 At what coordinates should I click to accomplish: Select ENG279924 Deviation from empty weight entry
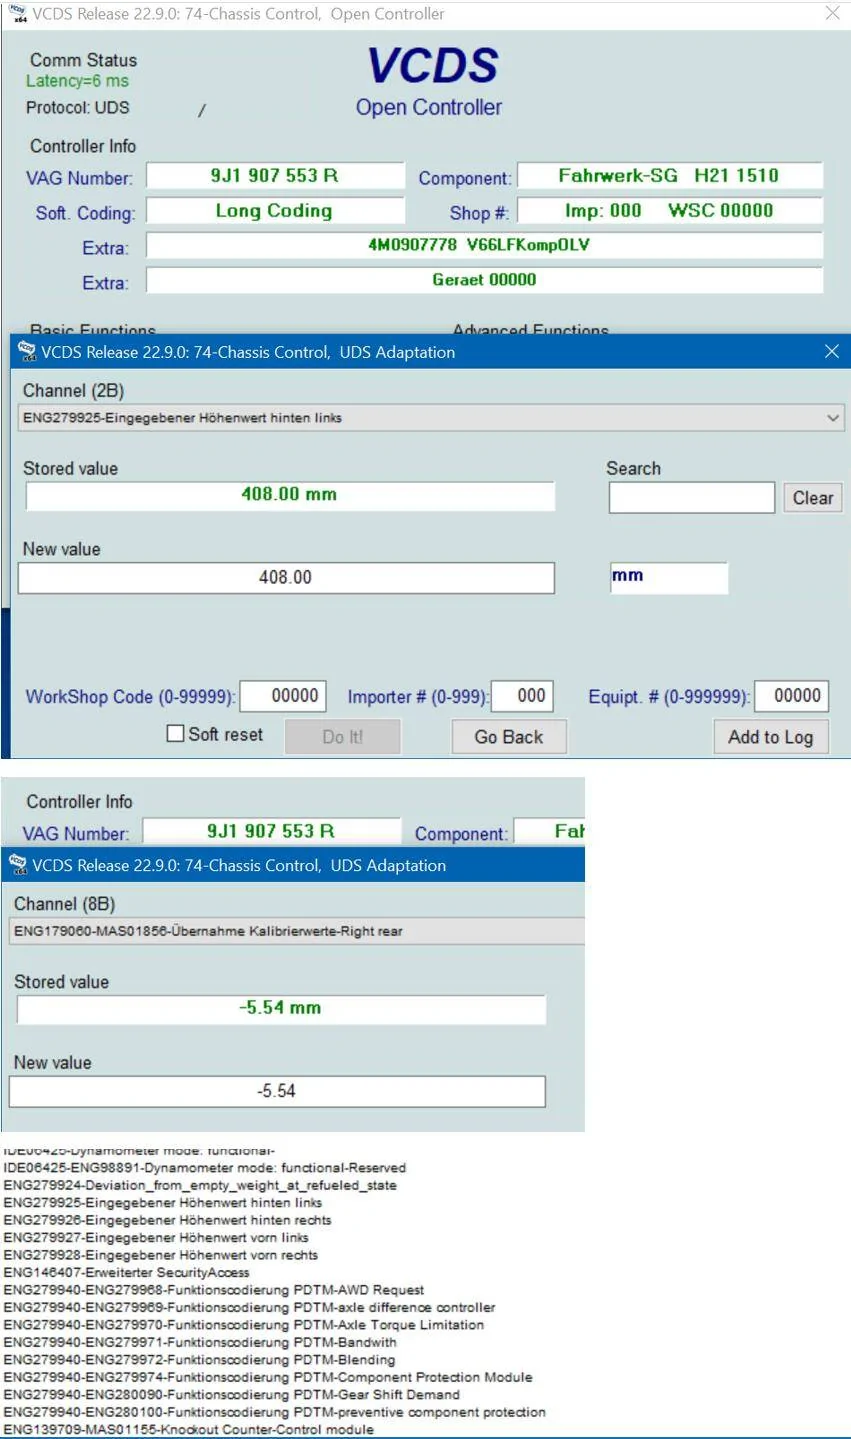point(200,1185)
